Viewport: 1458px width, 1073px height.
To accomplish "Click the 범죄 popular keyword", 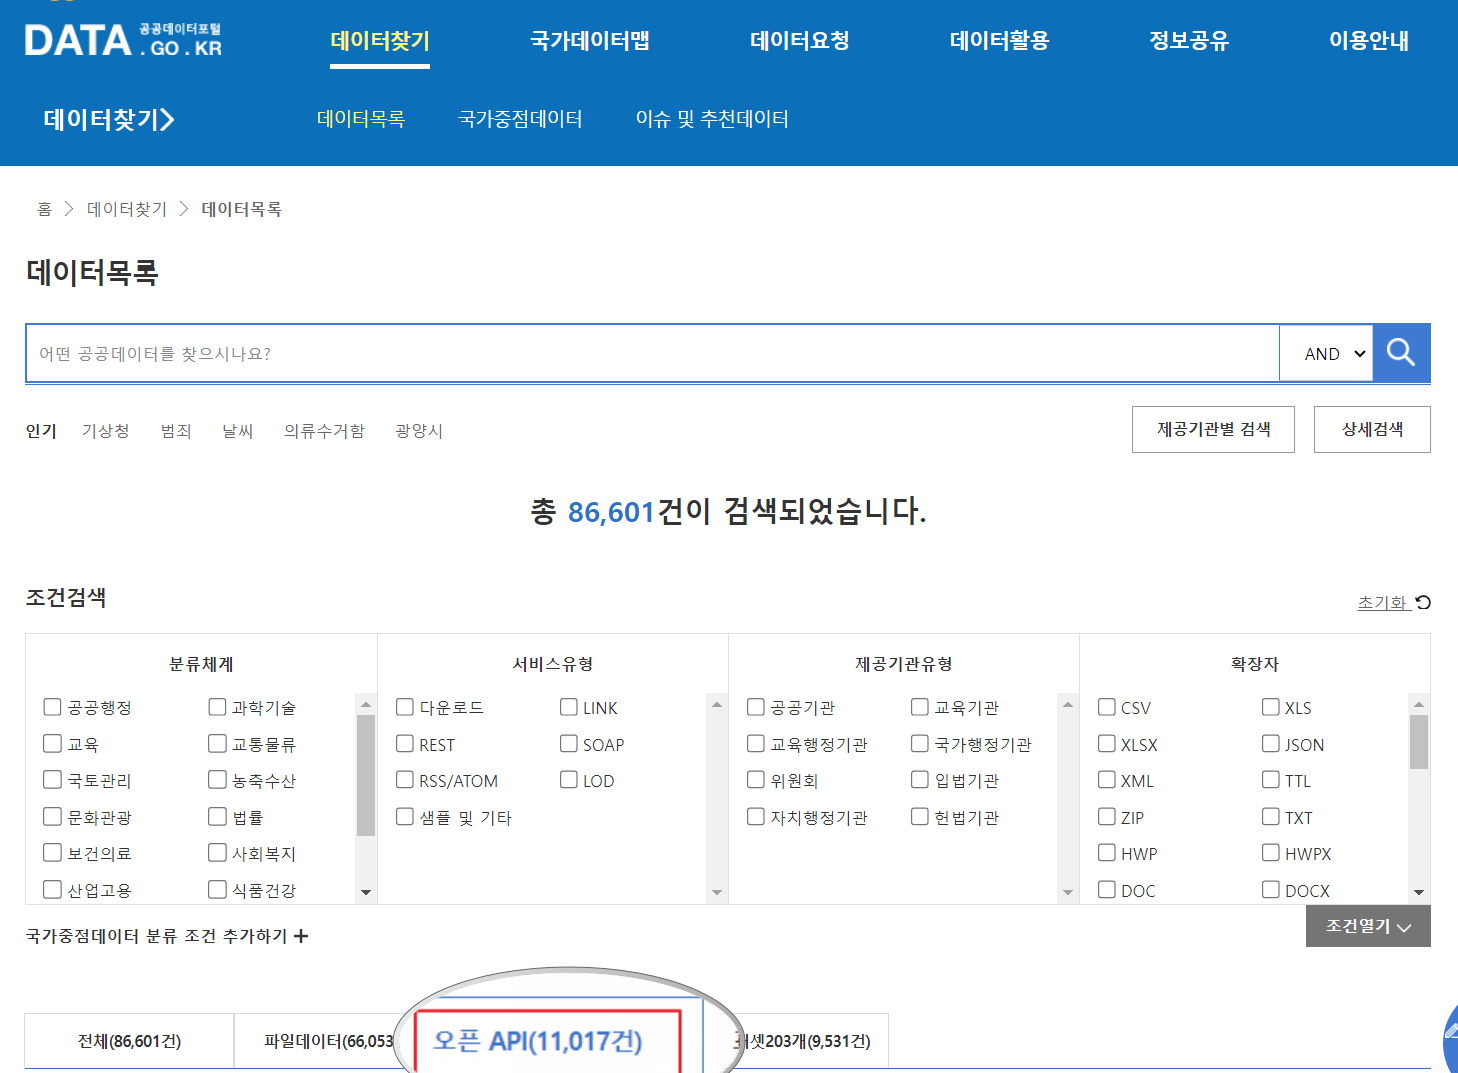I will tap(176, 431).
